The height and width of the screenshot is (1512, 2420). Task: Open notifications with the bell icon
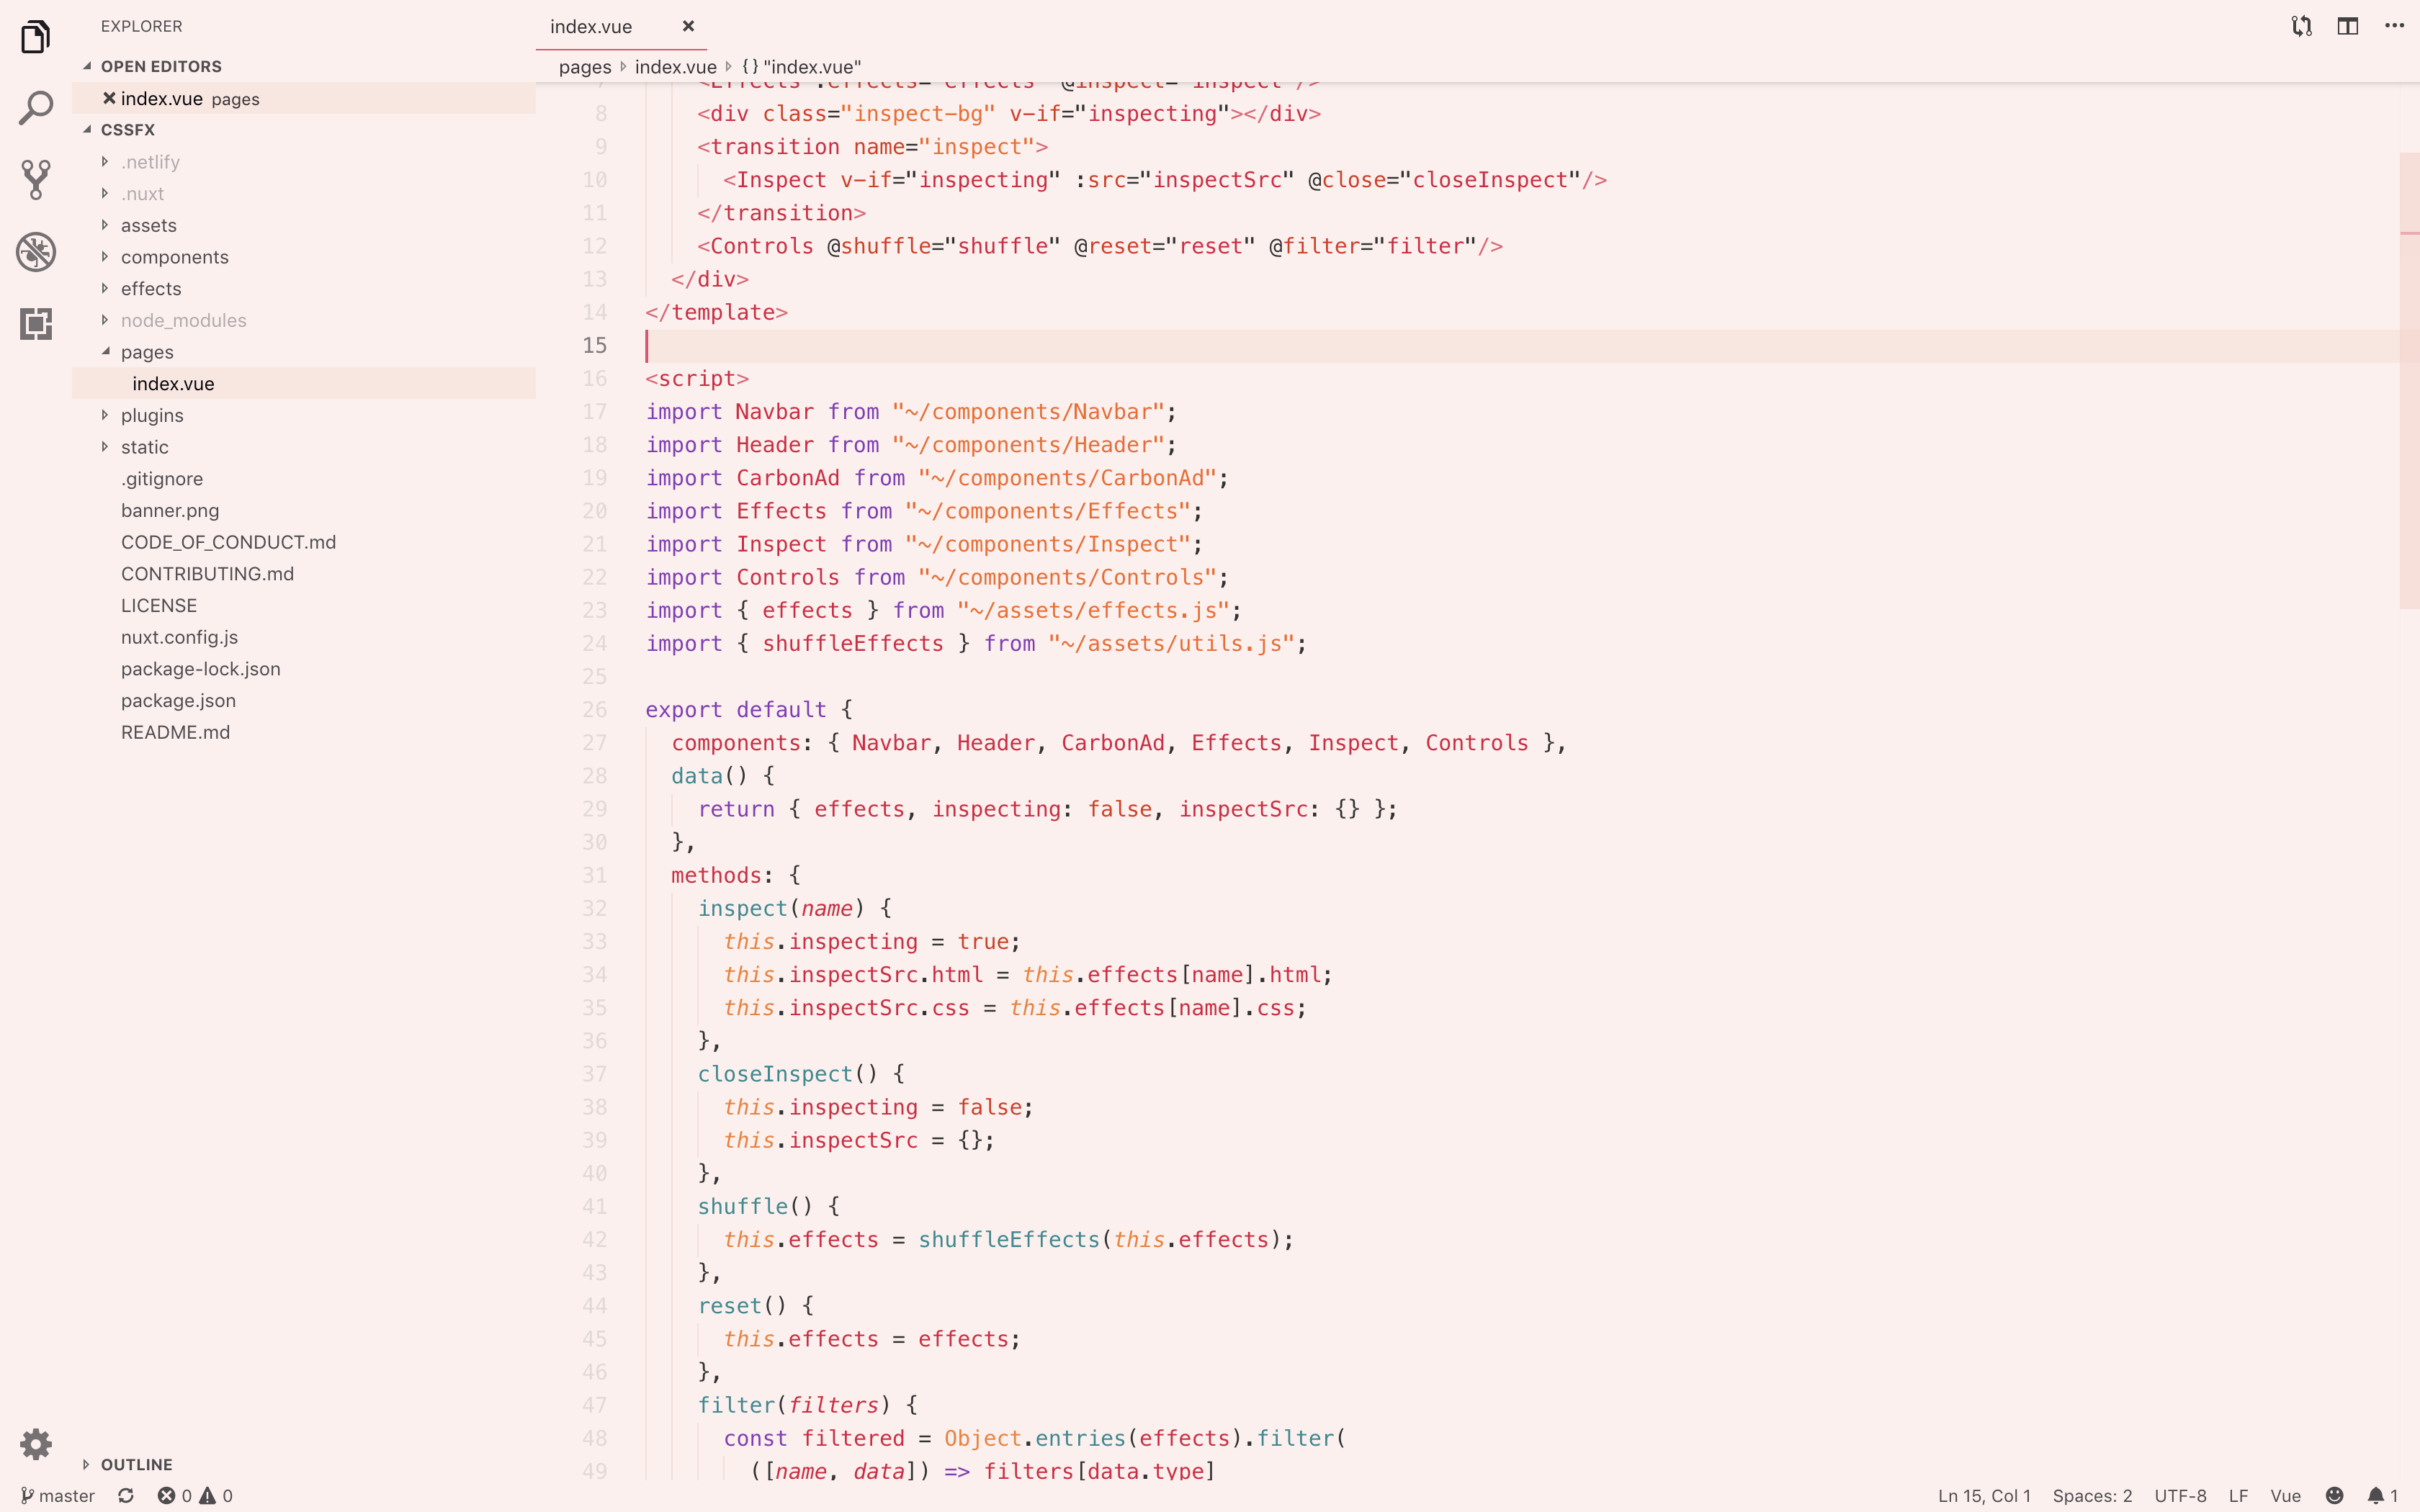point(2382,1495)
